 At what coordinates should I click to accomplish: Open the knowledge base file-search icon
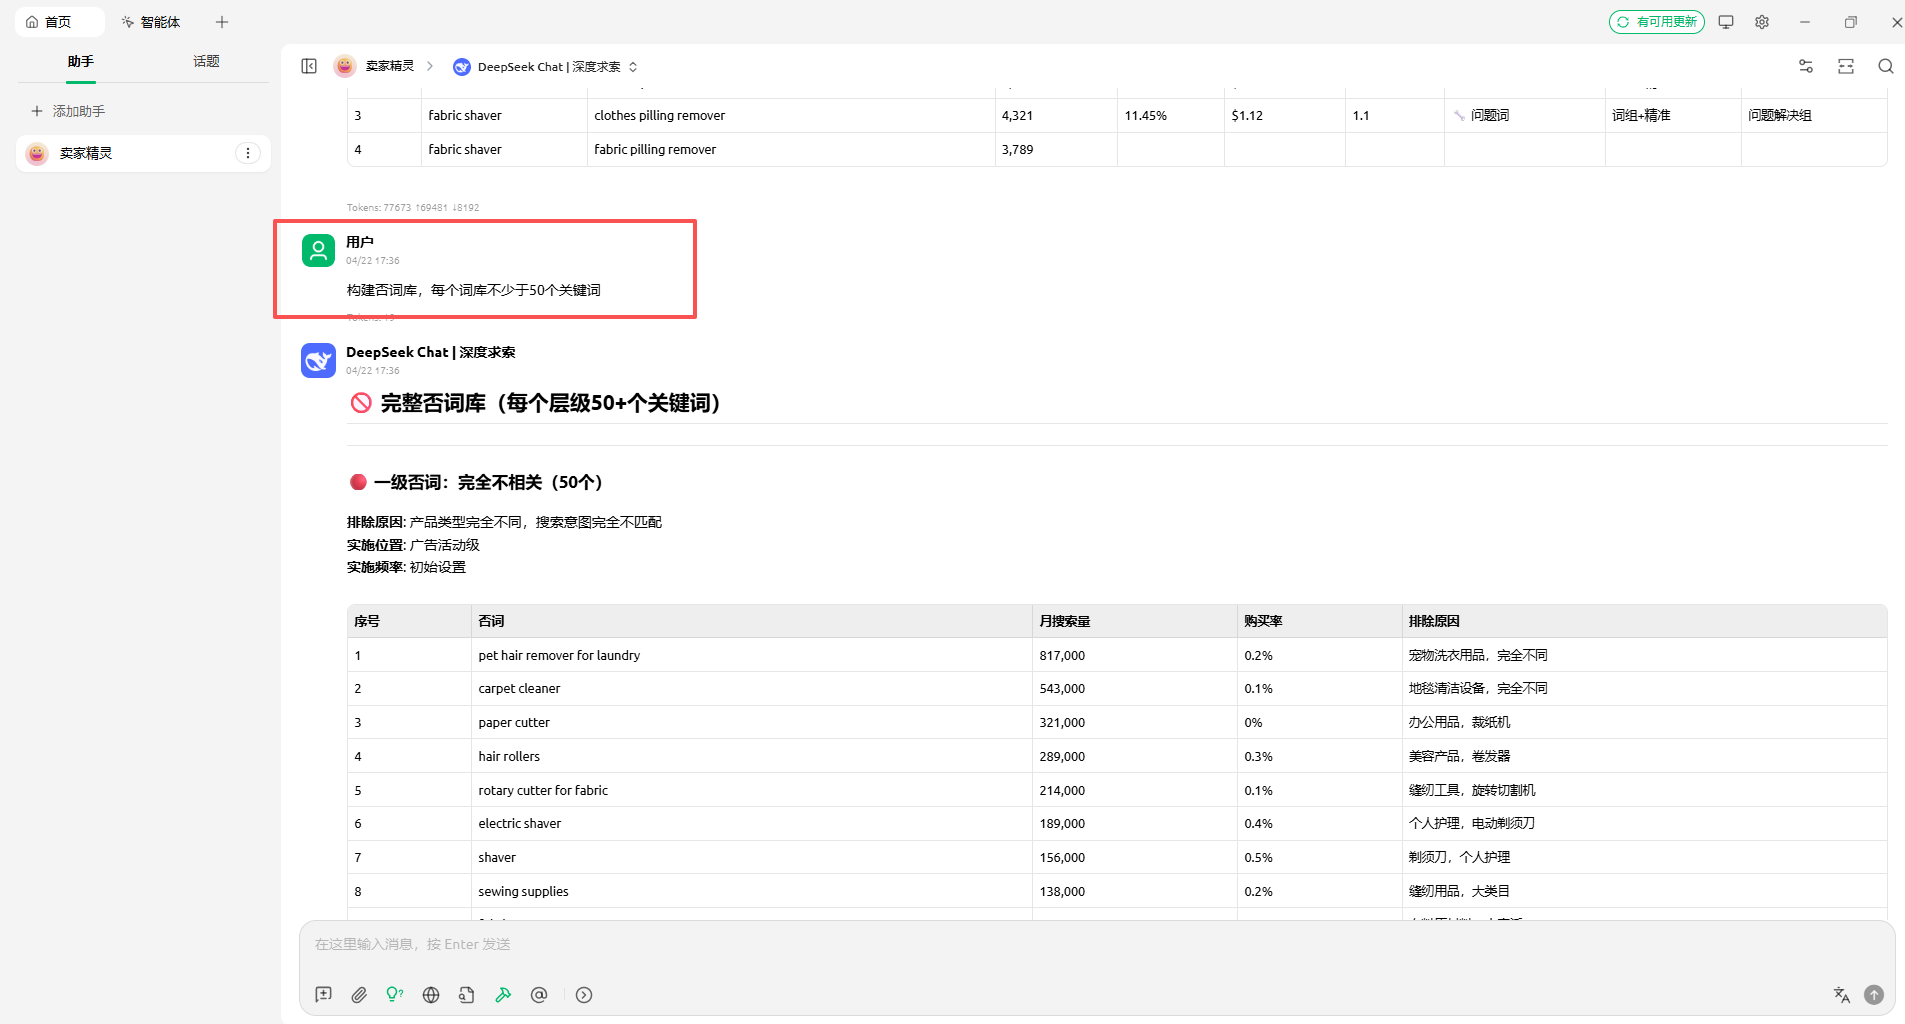tap(467, 994)
